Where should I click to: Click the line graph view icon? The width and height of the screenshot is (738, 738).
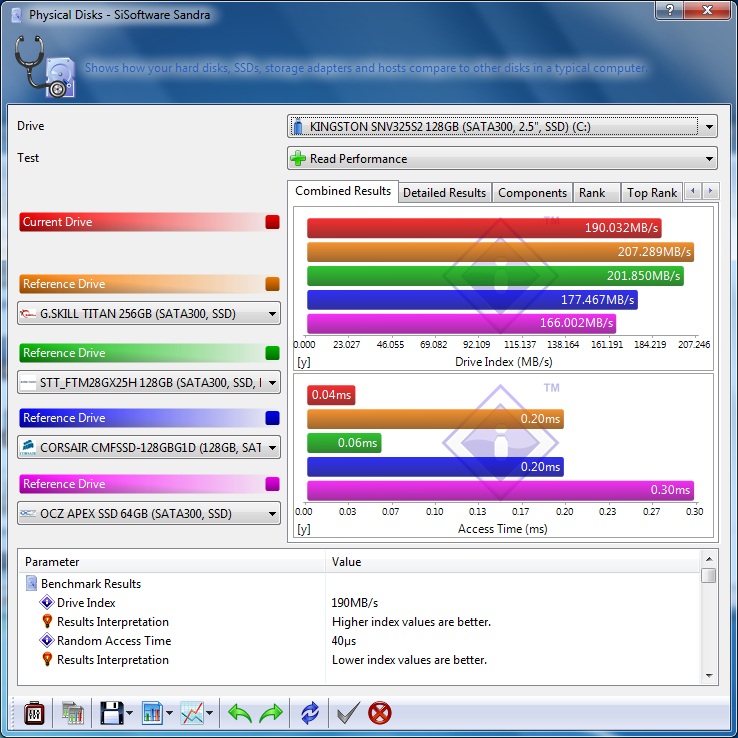(193, 714)
